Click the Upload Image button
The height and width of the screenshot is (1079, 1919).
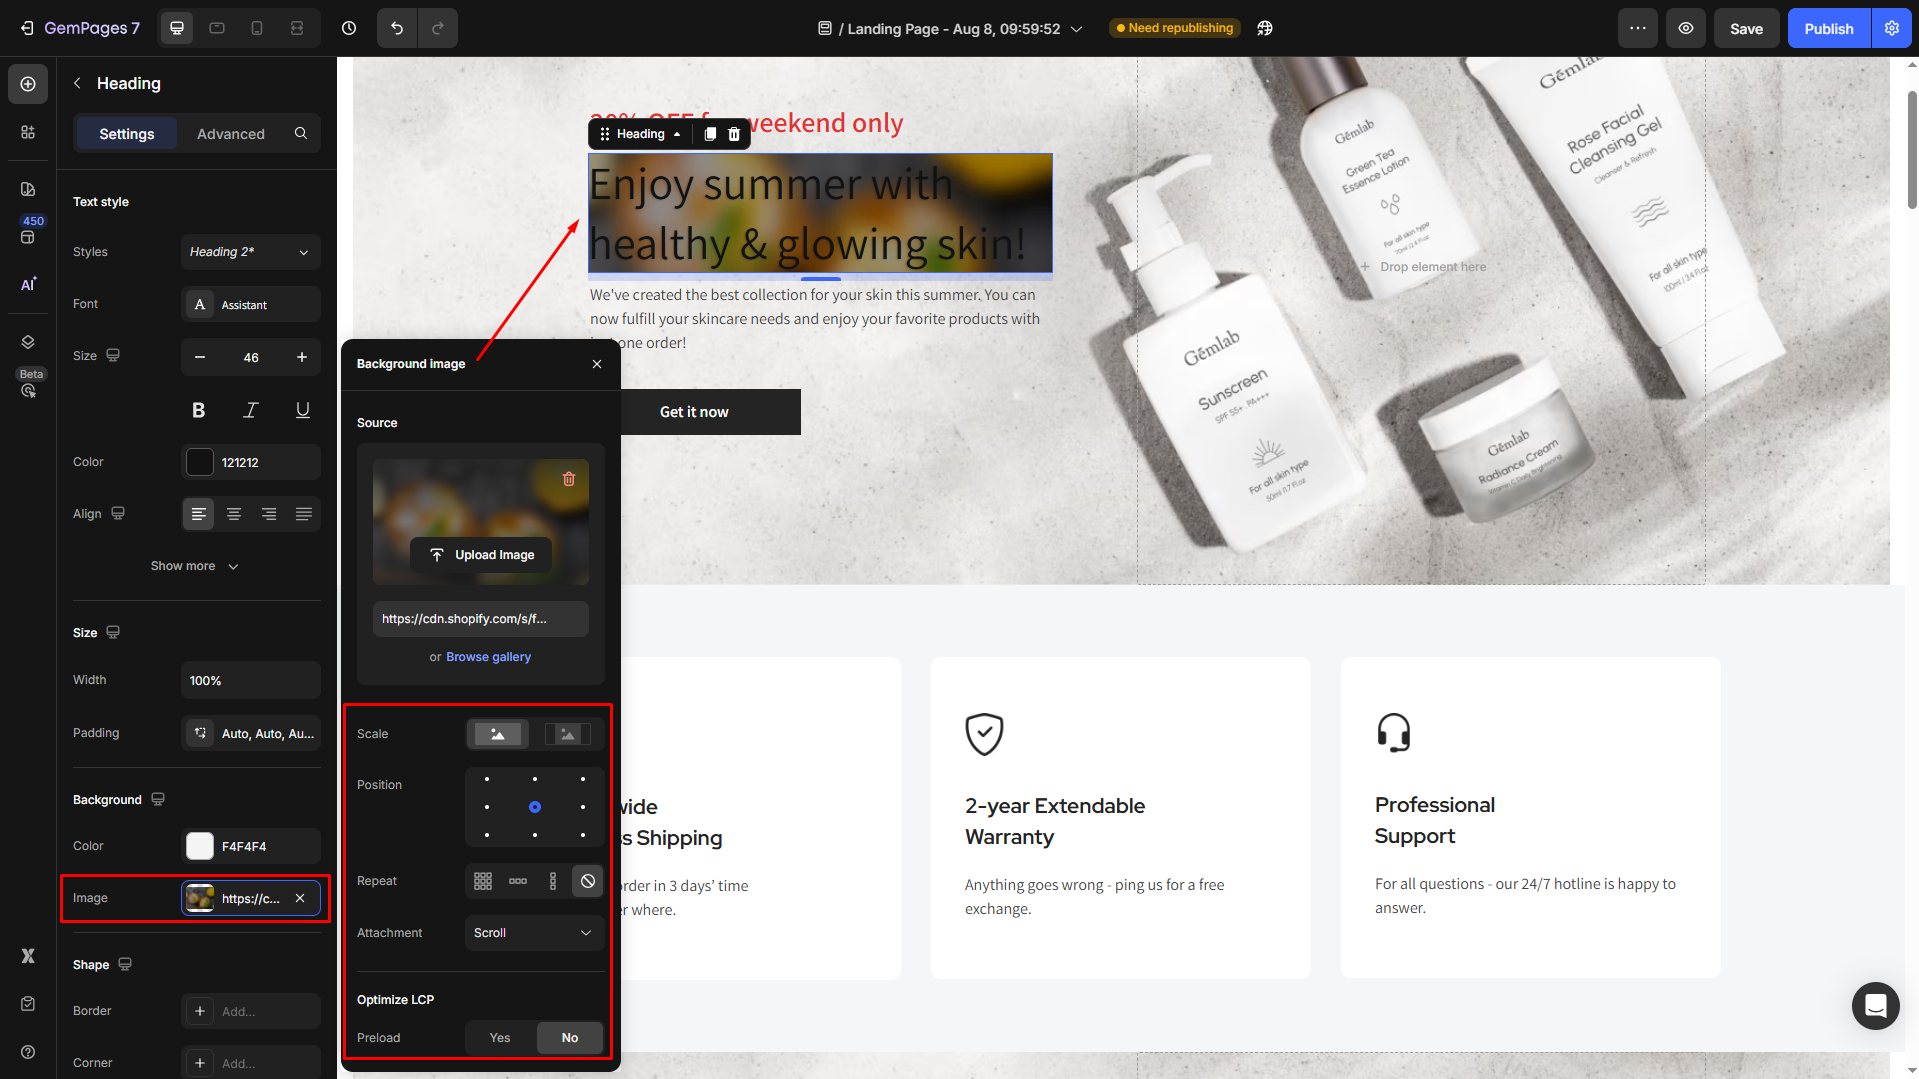481,555
